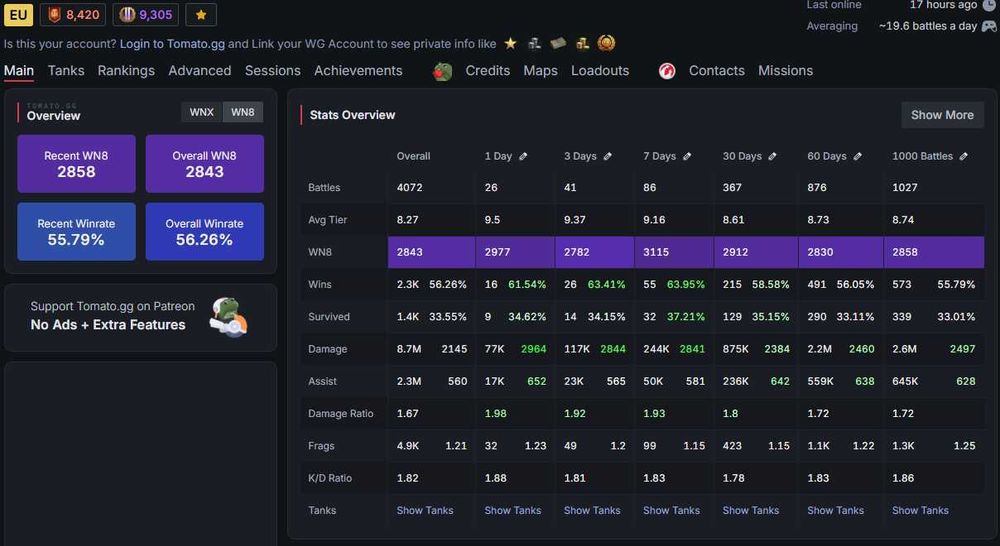The width and height of the screenshot is (1000, 546).
Task: Edit the 1000 Battles column pencil icon
Action: pyautogui.click(x=964, y=156)
